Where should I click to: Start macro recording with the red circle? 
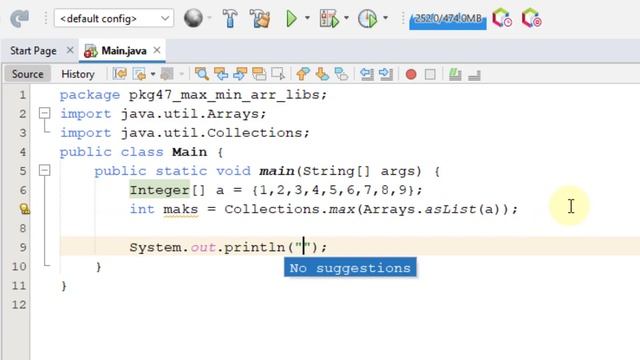411,74
